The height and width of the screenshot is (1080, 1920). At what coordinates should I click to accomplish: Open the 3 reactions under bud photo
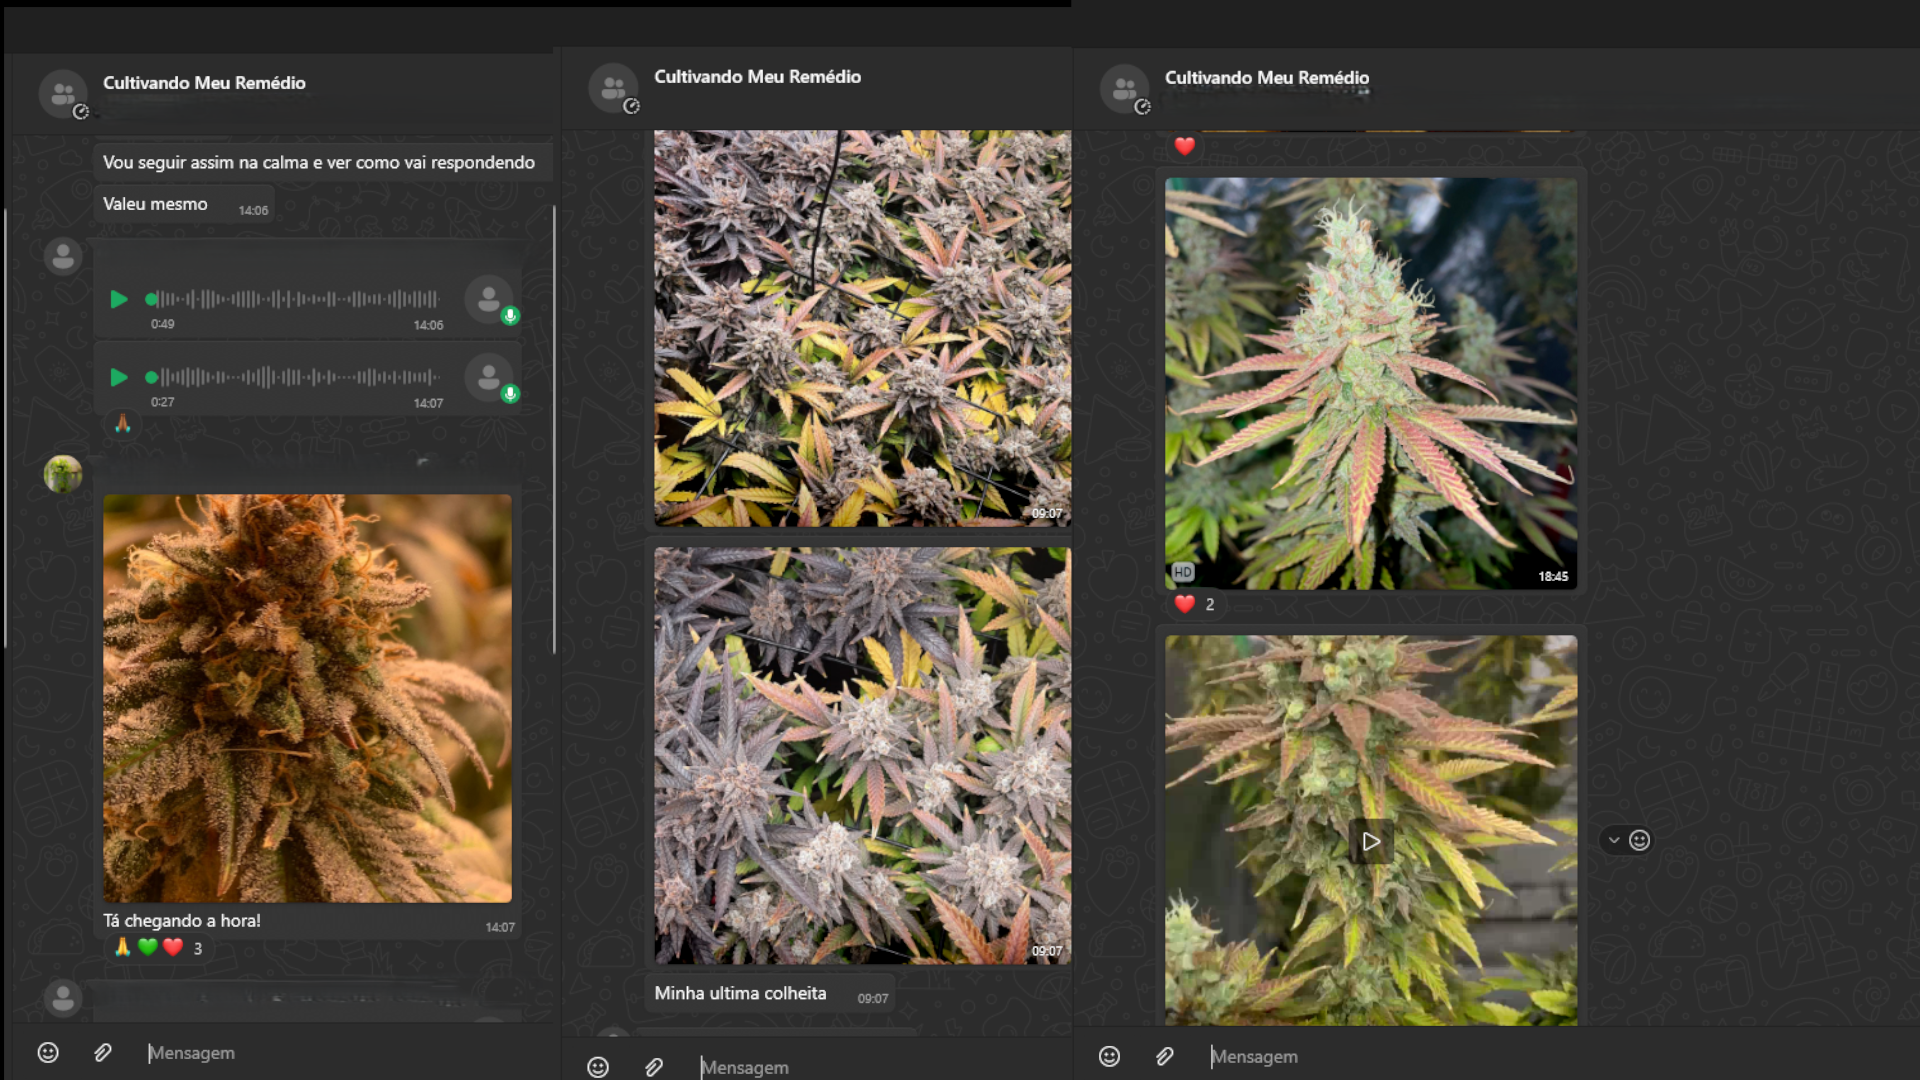click(x=160, y=948)
